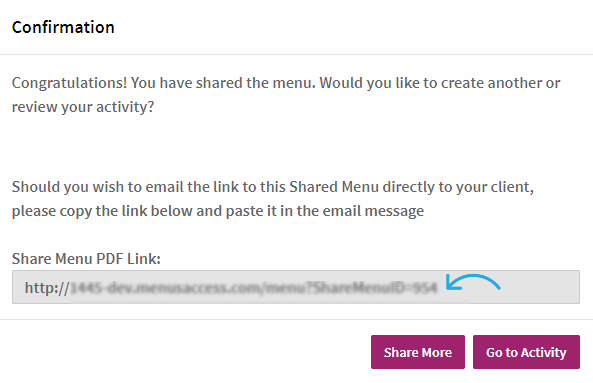The image size is (593, 383).
Task: Click the Share More button
Action: pyautogui.click(x=418, y=352)
